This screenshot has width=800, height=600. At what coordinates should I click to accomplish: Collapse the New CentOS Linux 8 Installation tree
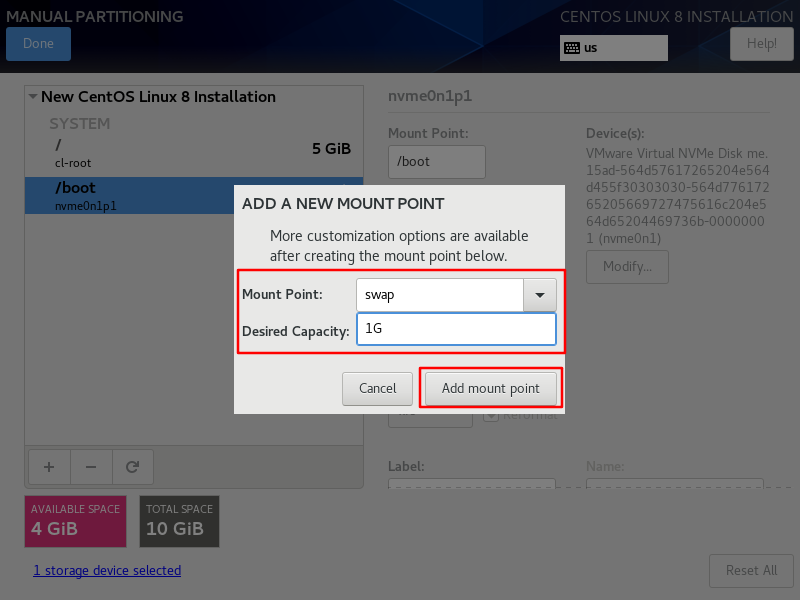click(33, 96)
